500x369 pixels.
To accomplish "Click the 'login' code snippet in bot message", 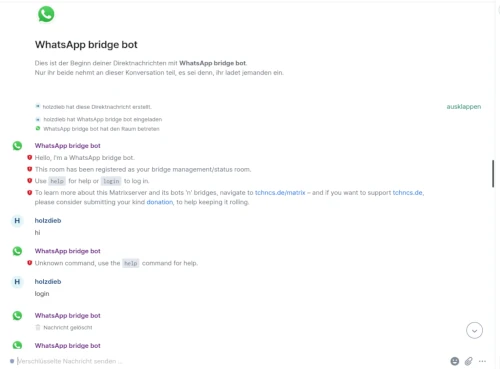I will pyautogui.click(x=111, y=181).
